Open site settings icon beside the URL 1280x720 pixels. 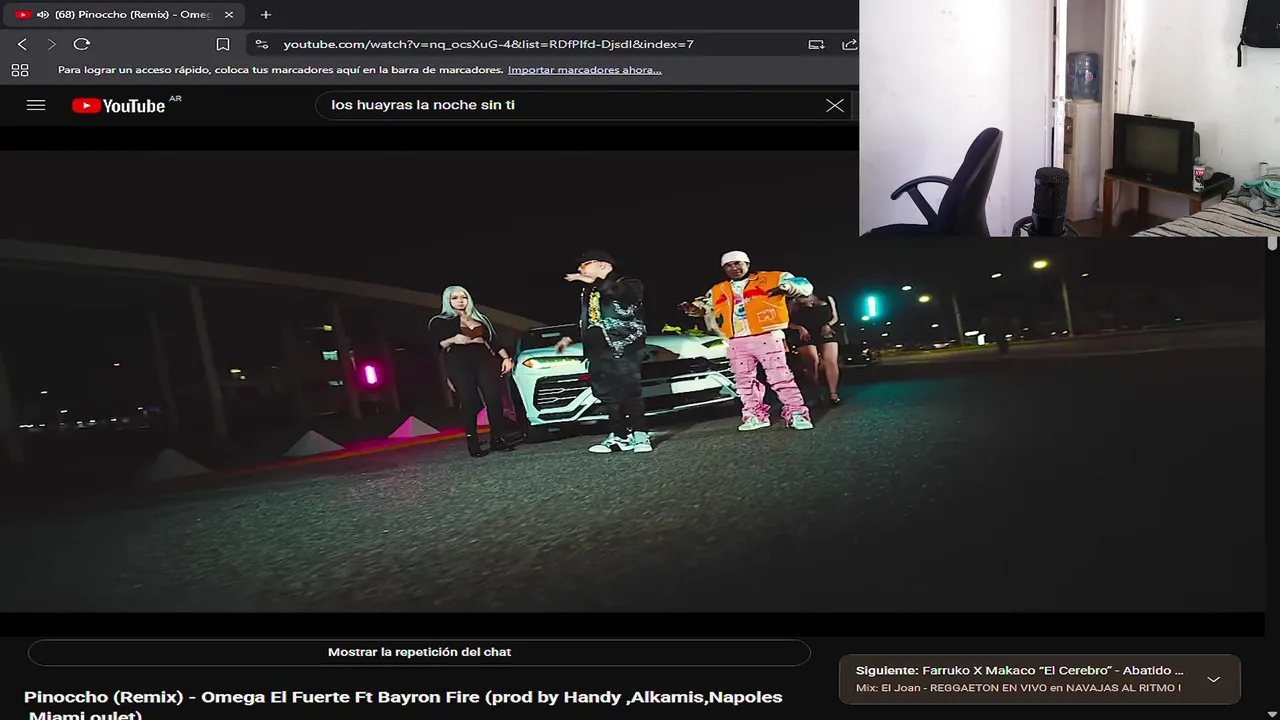(x=262, y=44)
